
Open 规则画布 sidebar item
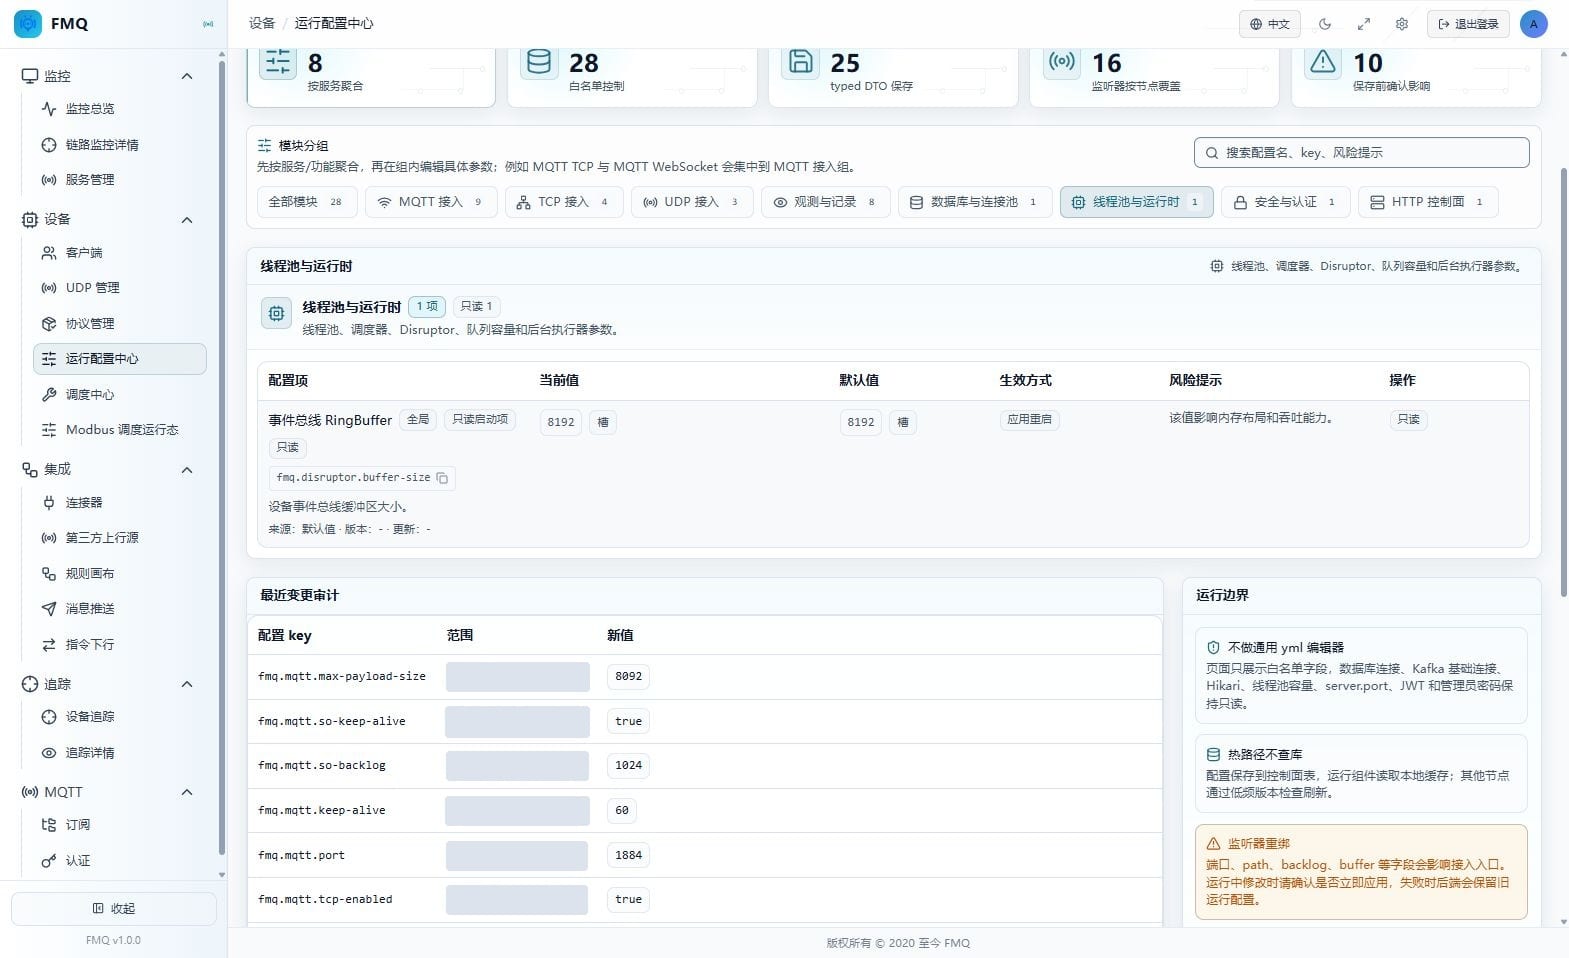pos(119,574)
